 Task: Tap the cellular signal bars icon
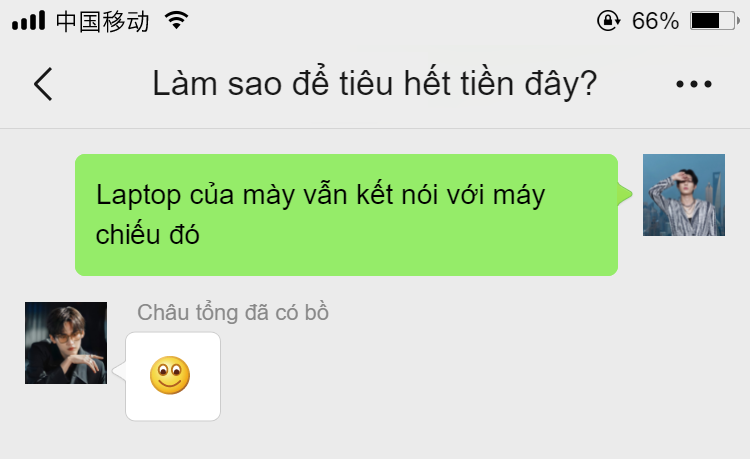click(29, 21)
